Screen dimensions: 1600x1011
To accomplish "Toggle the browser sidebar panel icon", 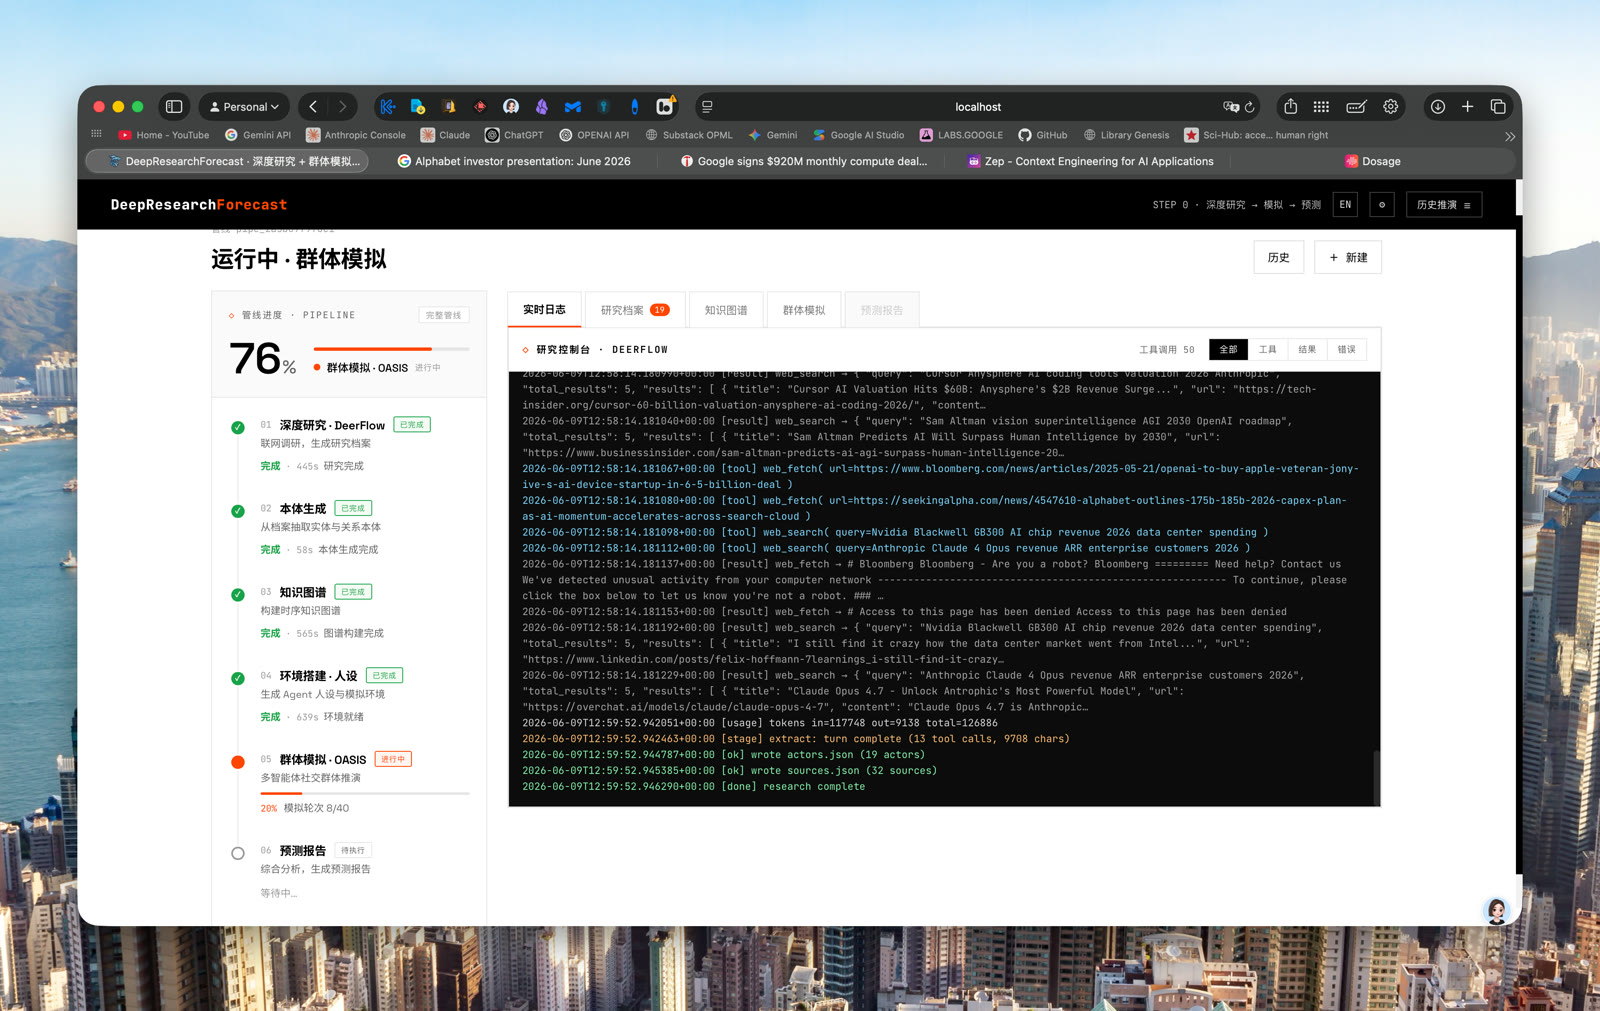I will pos(174,107).
